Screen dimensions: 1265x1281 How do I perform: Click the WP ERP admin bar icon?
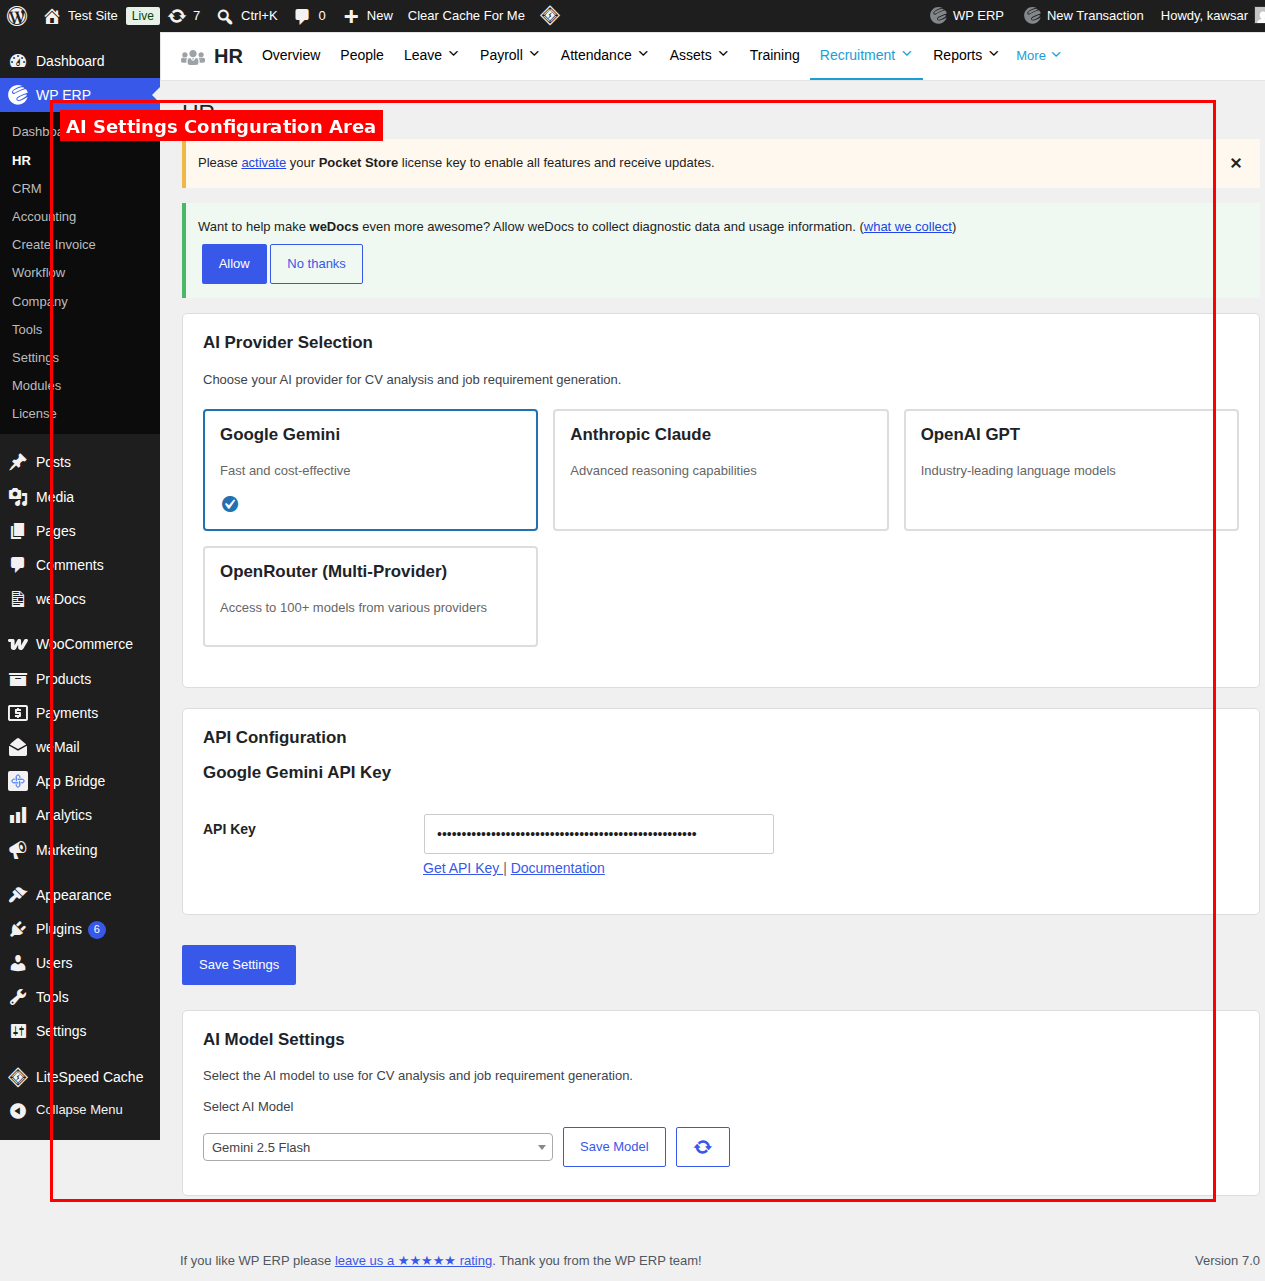[938, 15]
